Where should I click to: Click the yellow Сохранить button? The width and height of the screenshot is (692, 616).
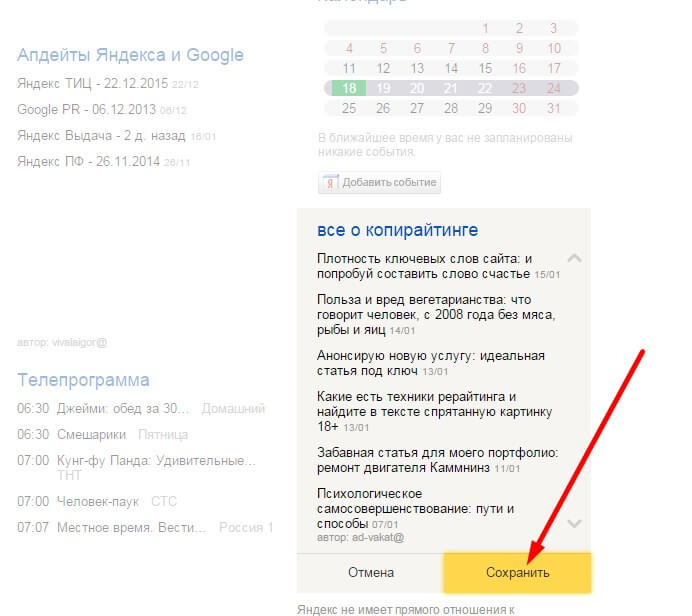517,573
